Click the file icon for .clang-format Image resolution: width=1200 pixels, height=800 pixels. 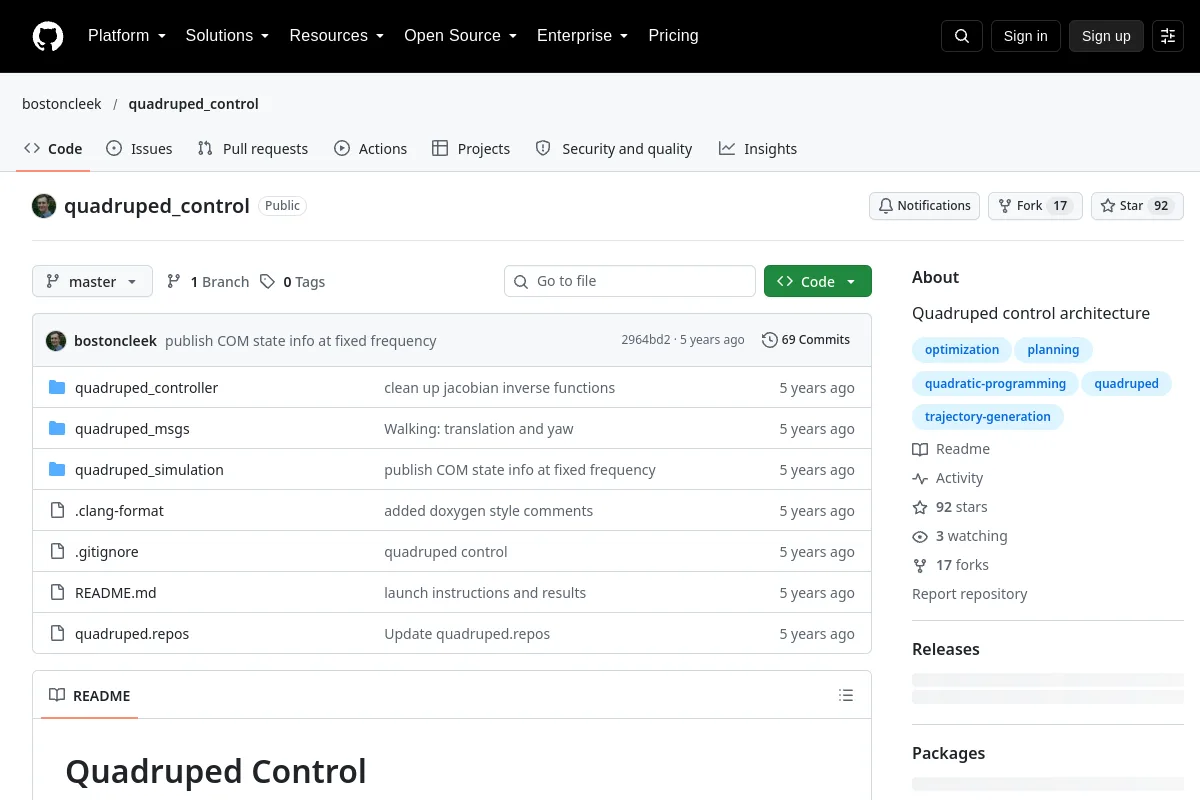57,511
